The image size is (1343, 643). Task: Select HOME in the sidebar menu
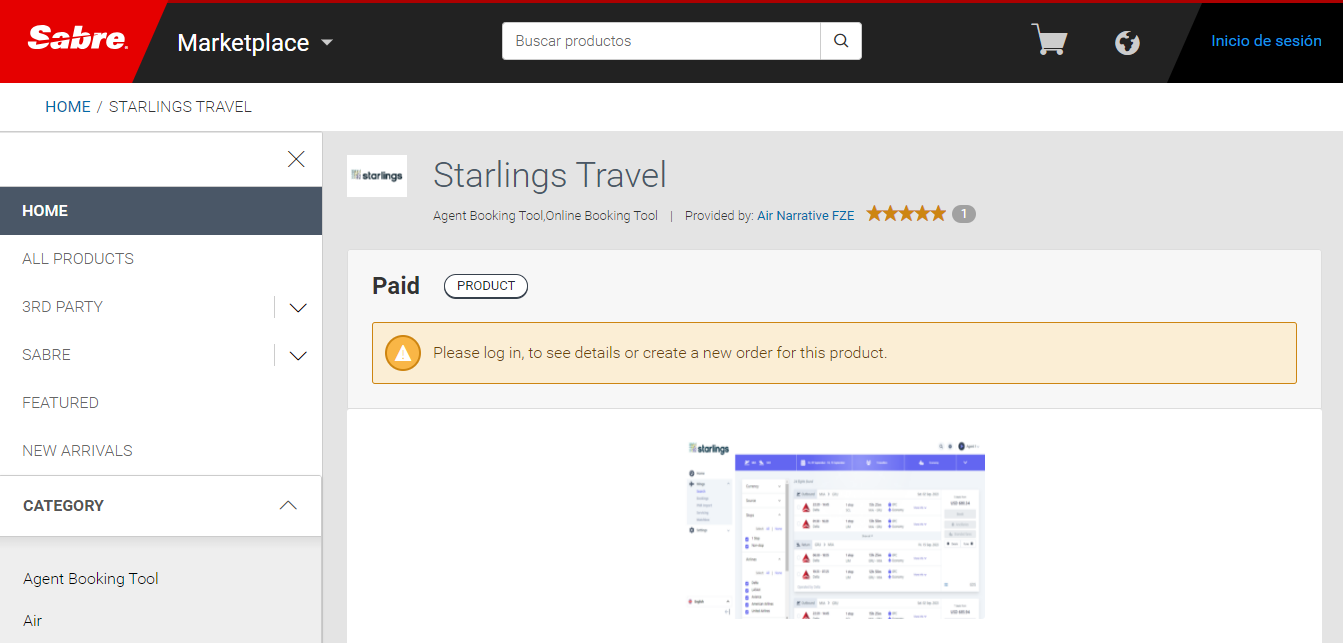coord(161,211)
